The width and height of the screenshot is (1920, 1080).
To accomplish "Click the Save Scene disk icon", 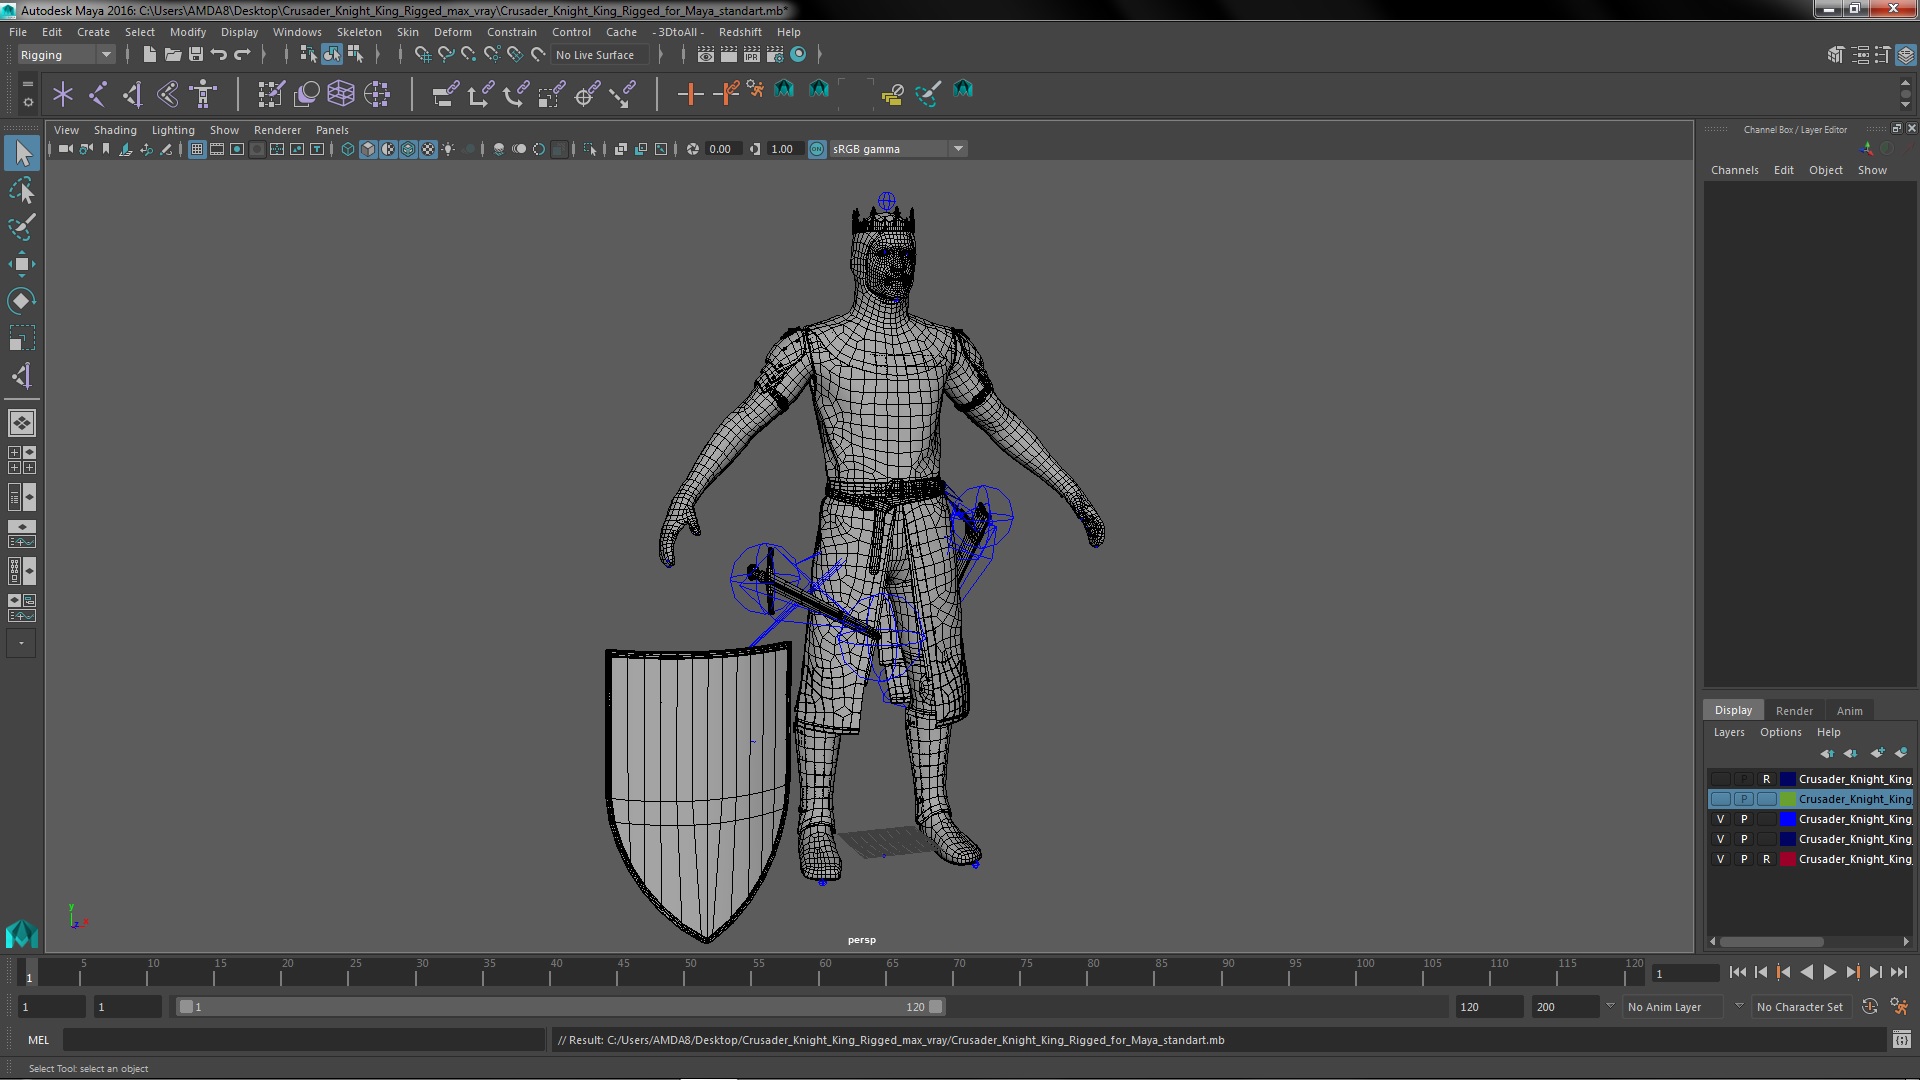I will click(x=196, y=54).
